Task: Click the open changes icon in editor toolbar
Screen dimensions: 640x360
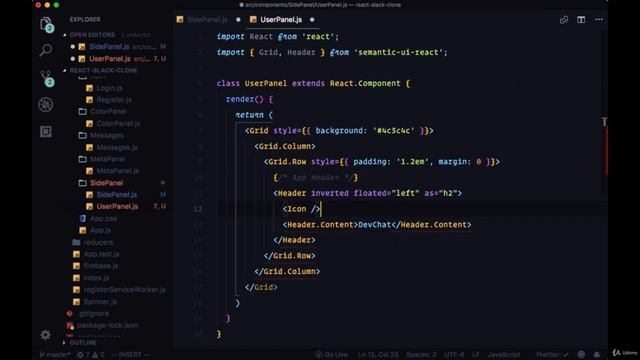Action: pos(564,20)
